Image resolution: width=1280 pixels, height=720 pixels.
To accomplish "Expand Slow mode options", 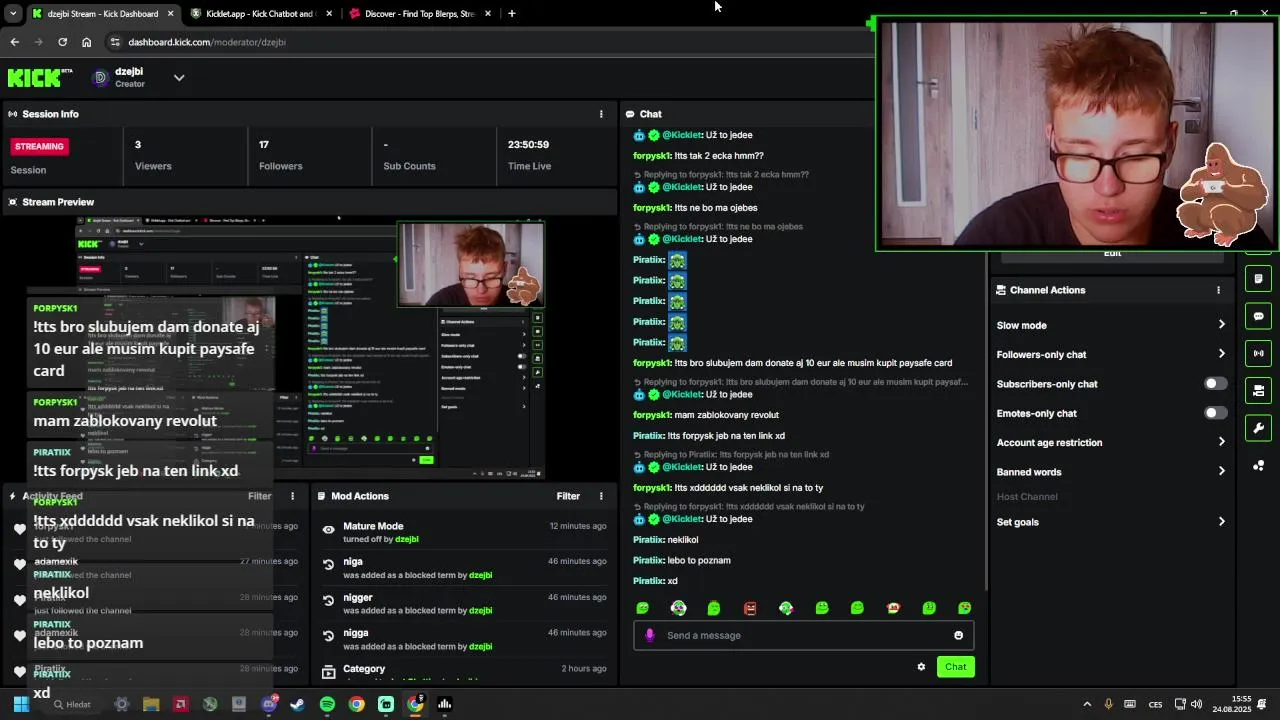I will click(x=1221, y=325).
